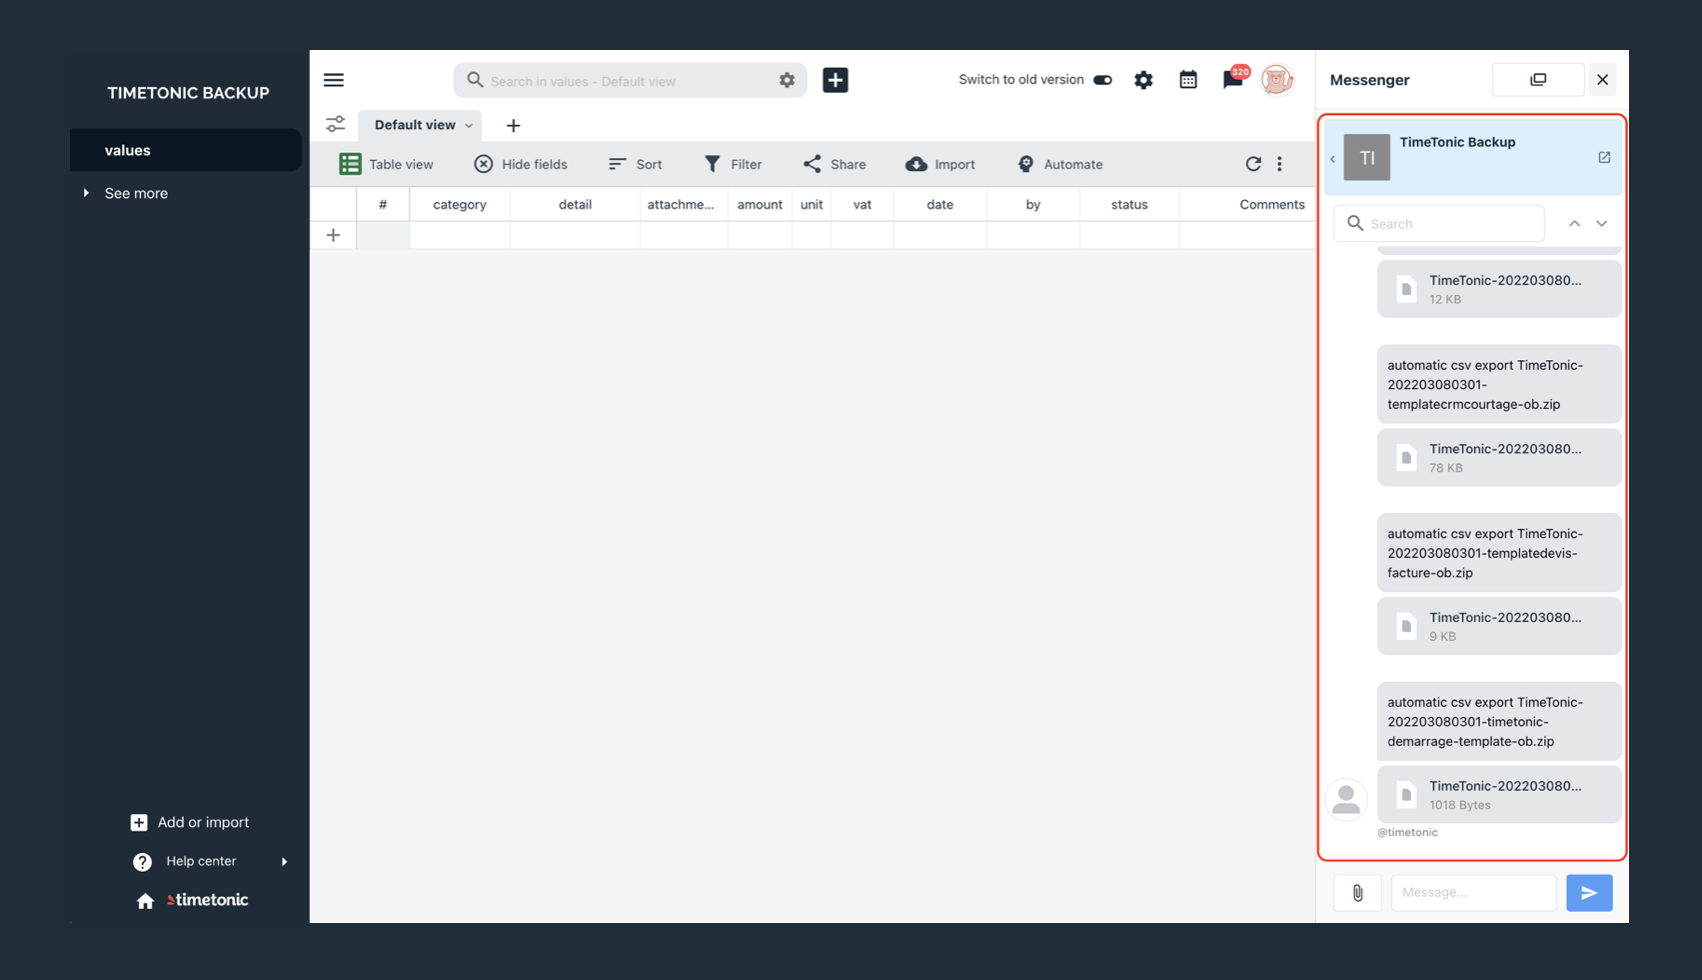Click the by column header

[1033, 204]
